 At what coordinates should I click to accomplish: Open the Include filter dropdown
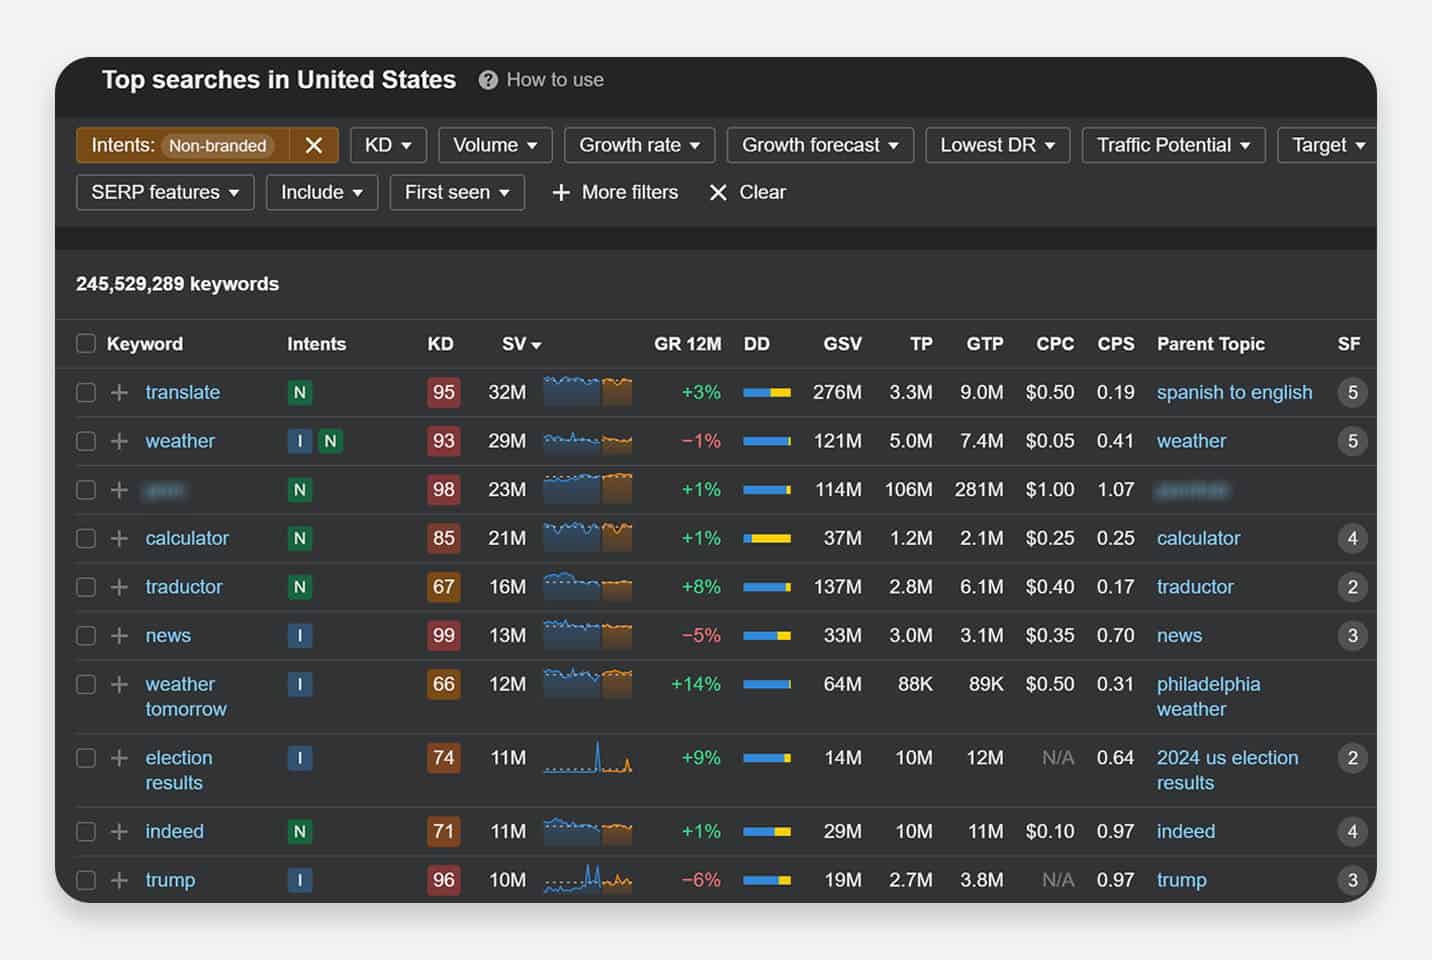pos(321,192)
